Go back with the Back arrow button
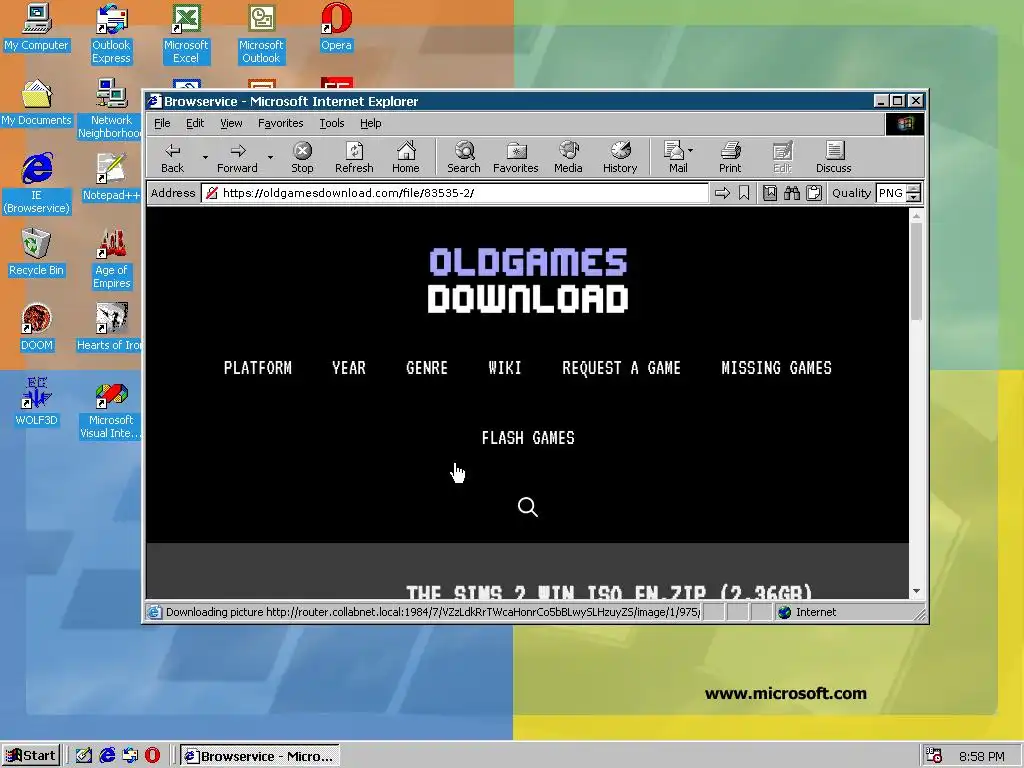Image resolution: width=1024 pixels, height=768 pixels. click(x=172, y=157)
